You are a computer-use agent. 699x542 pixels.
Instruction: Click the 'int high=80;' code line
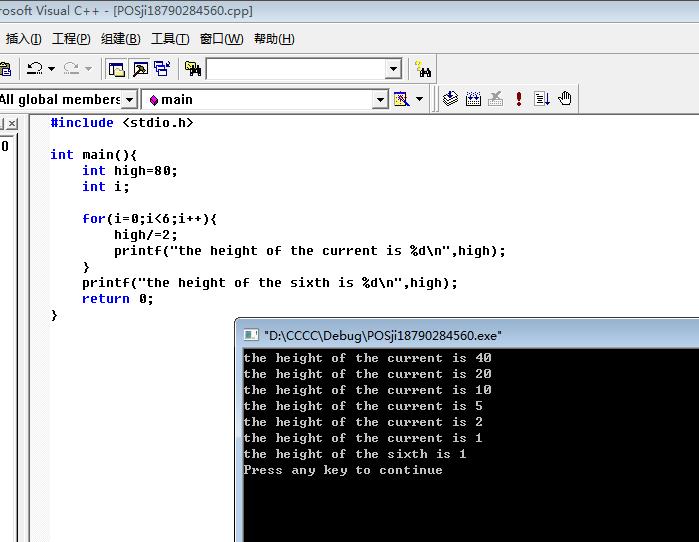(130, 171)
